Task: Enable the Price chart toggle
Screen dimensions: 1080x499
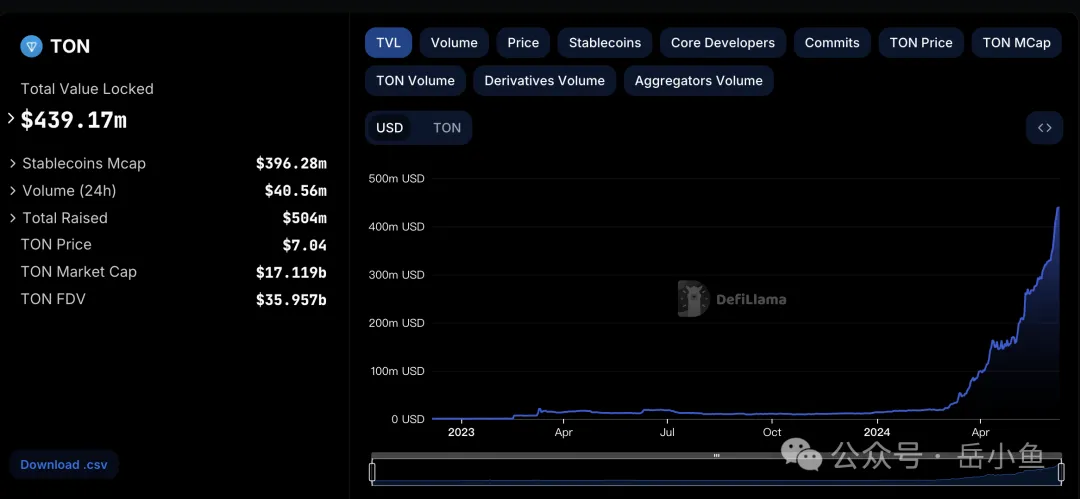Action: pyautogui.click(x=523, y=43)
